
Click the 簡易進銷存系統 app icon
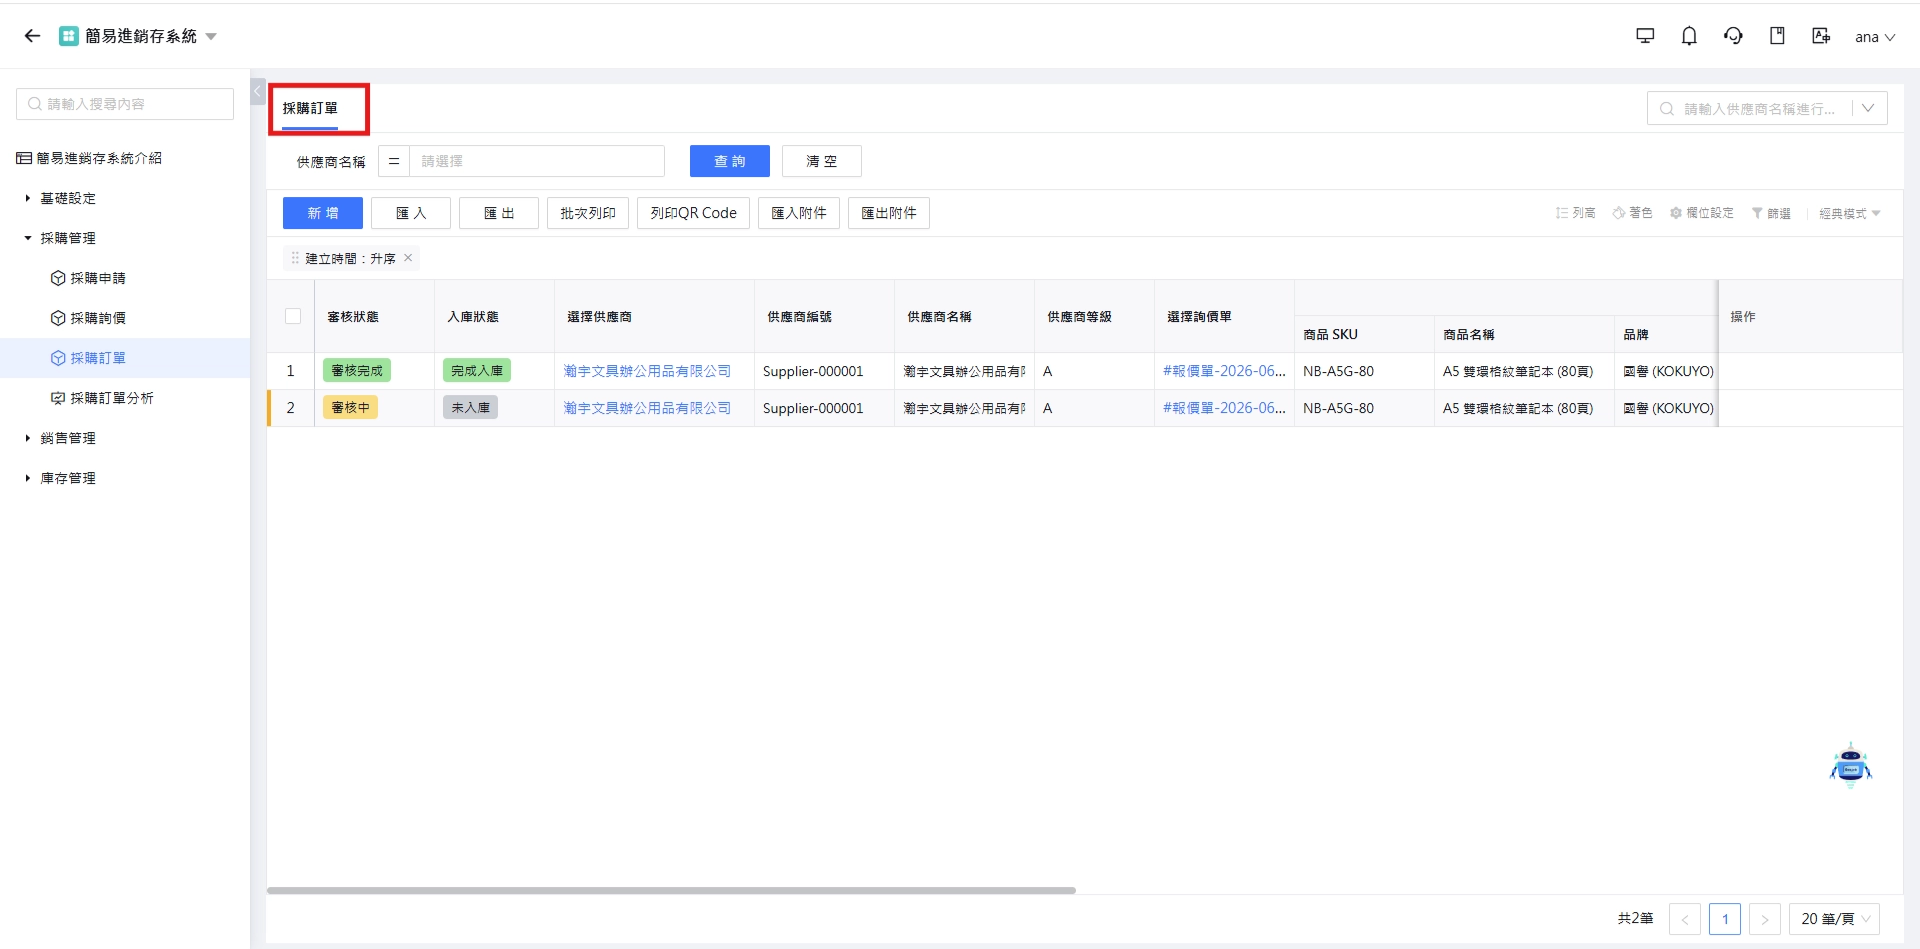click(68, 36)
